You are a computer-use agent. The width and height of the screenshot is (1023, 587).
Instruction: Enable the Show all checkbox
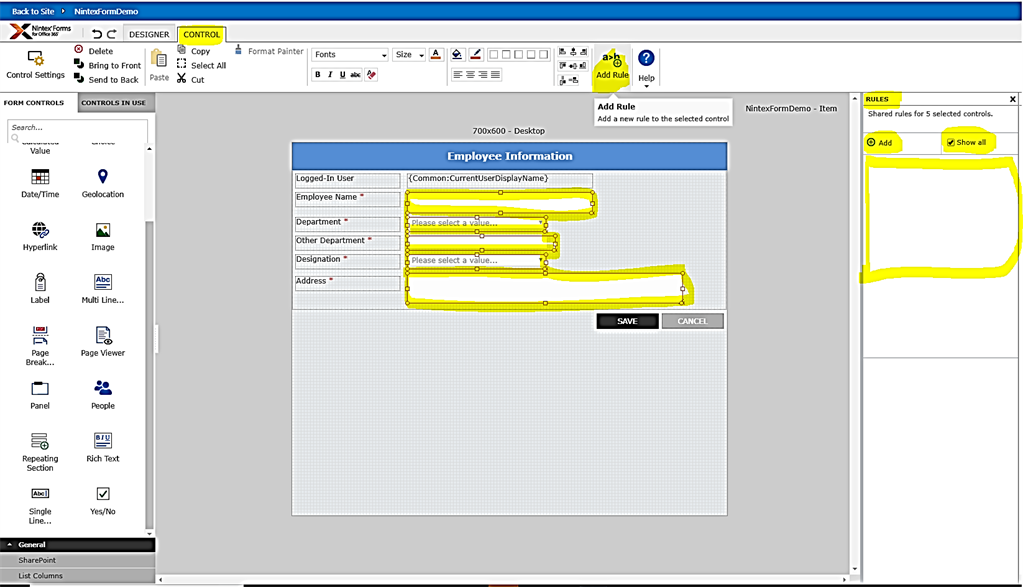click(x=949, y=142)
